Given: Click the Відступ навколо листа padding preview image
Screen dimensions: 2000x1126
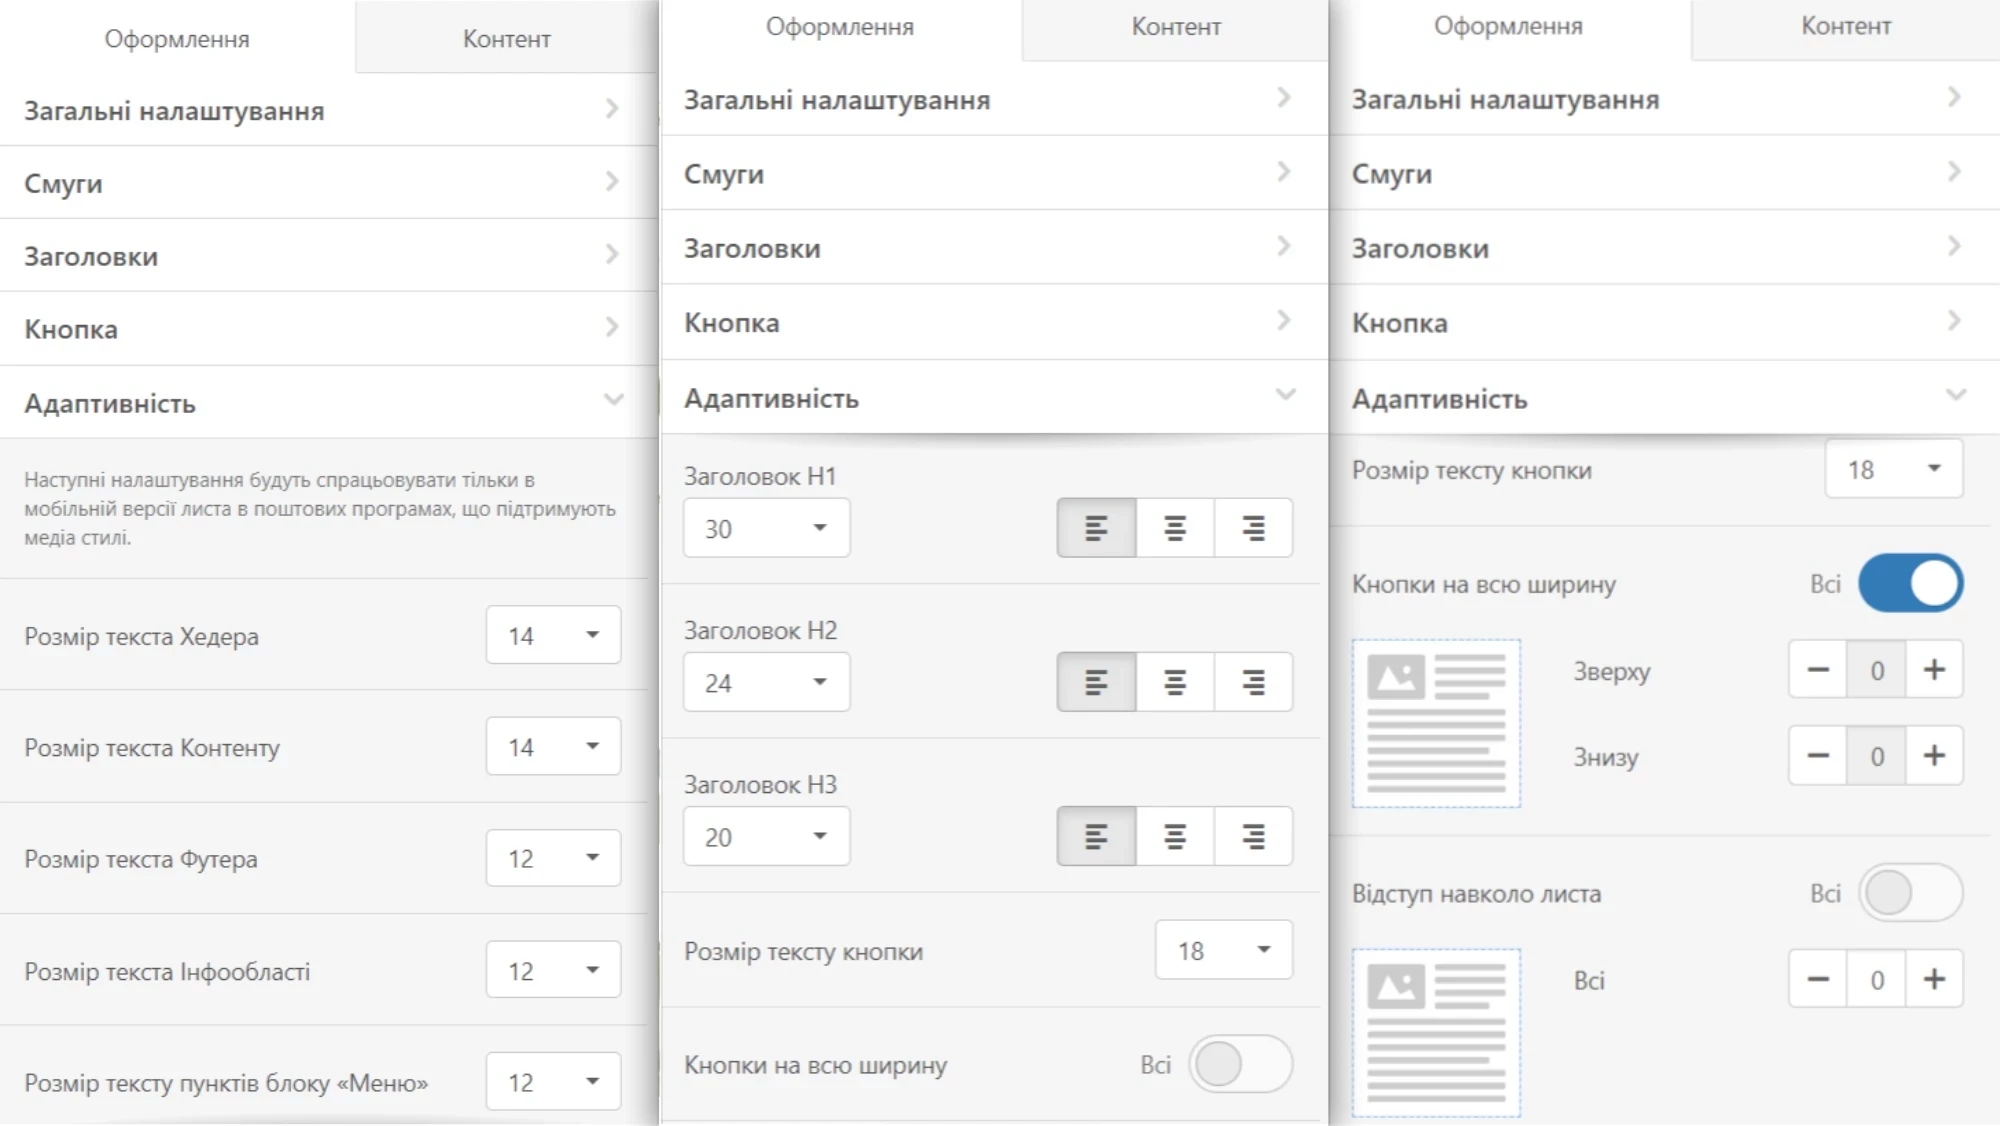Looking at the screenshot, I should pos(1436,1032).
